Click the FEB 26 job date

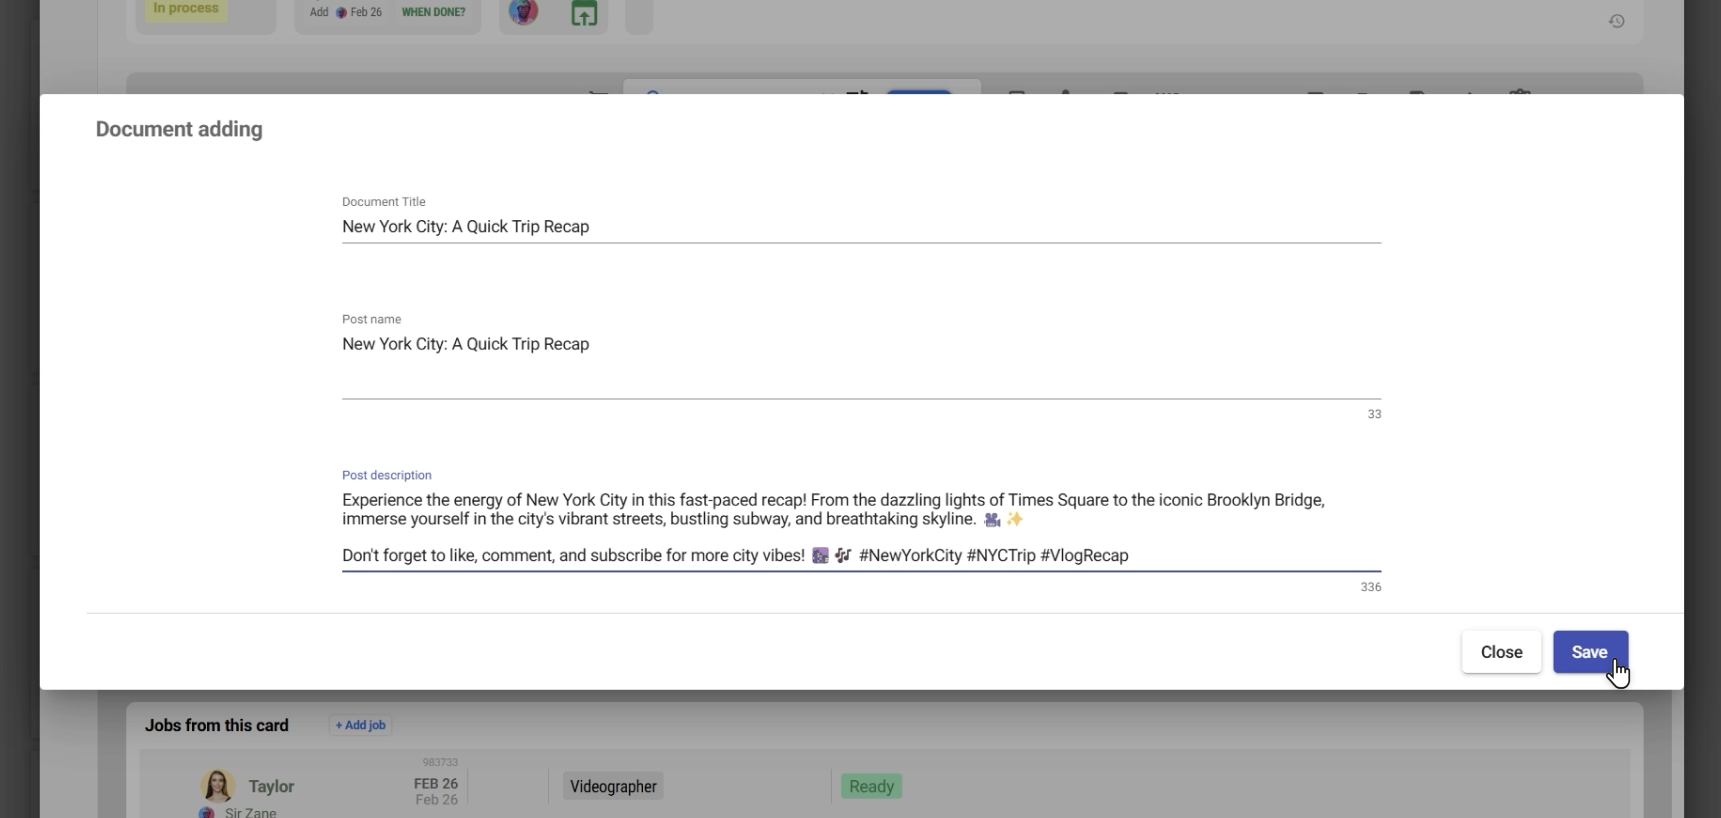436,784
